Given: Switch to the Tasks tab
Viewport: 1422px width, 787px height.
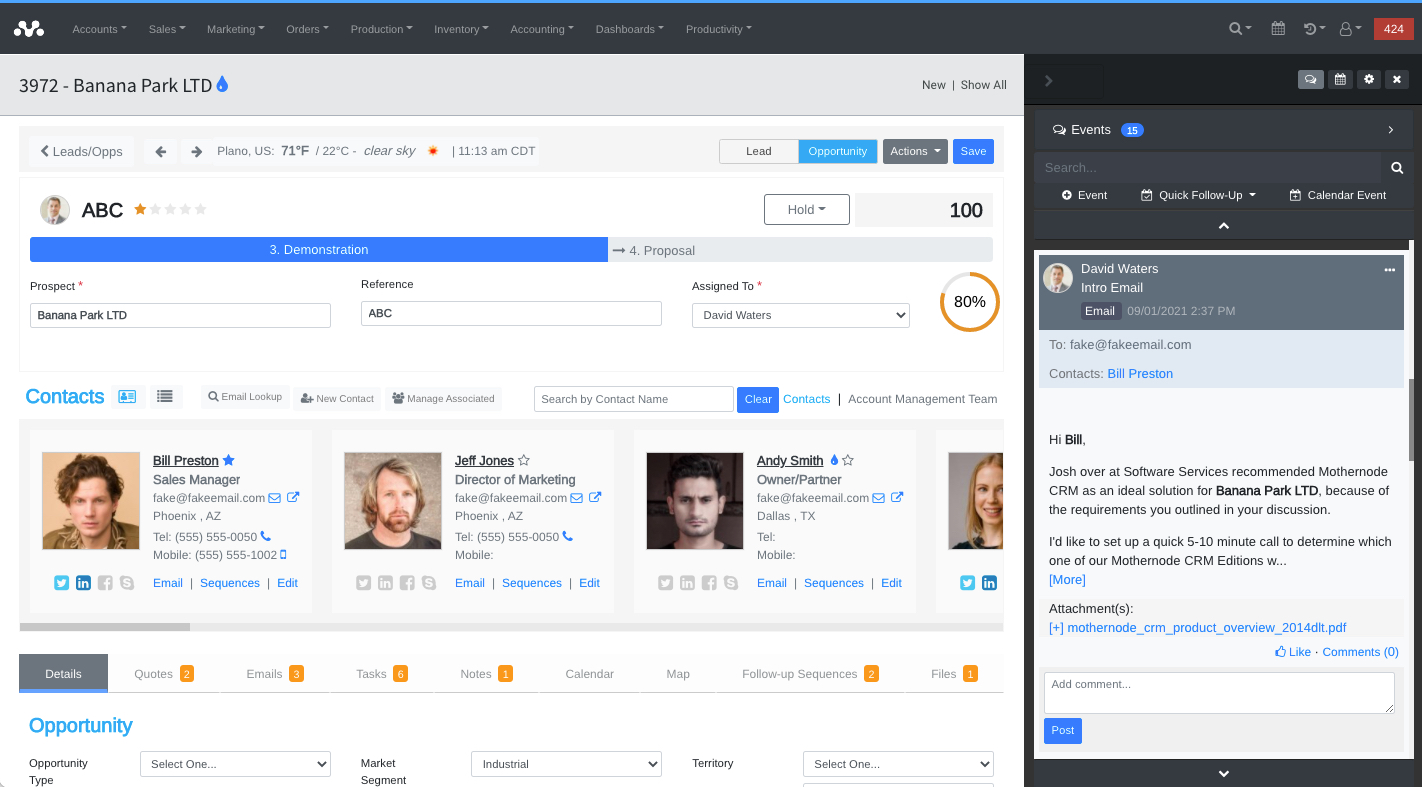Looking at the screenshot, I should pos(381,674).
